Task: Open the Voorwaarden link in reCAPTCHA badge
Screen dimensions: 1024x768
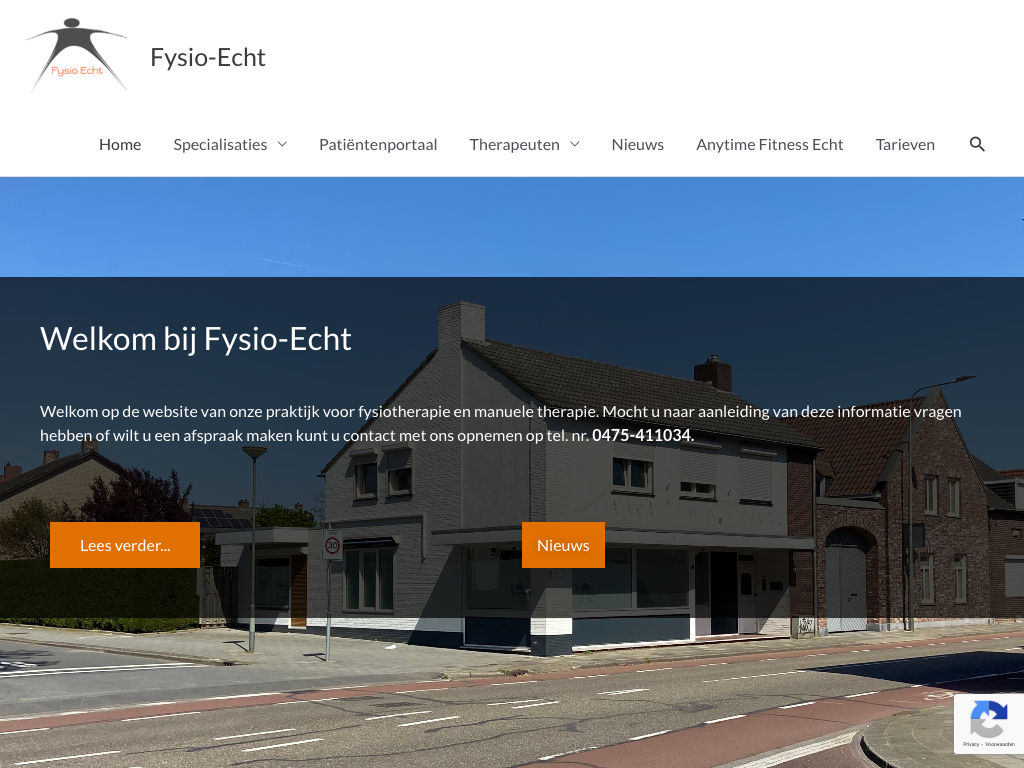Action: pyautogui.click(x=999, y=745)
